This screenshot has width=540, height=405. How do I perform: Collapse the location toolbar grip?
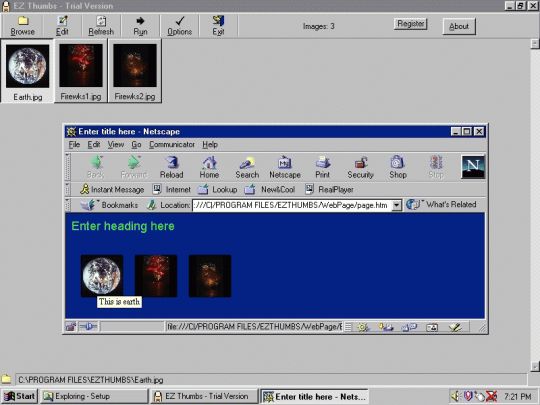click(x=68, y=205)
